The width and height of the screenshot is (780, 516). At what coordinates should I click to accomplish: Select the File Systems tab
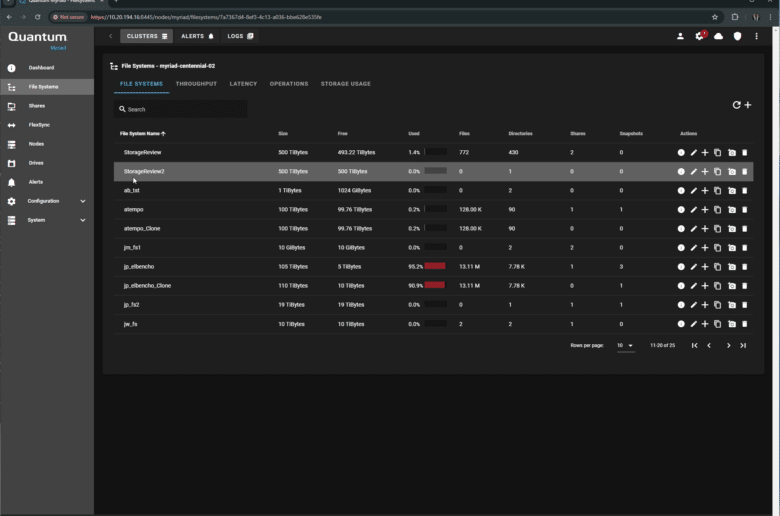141,84
